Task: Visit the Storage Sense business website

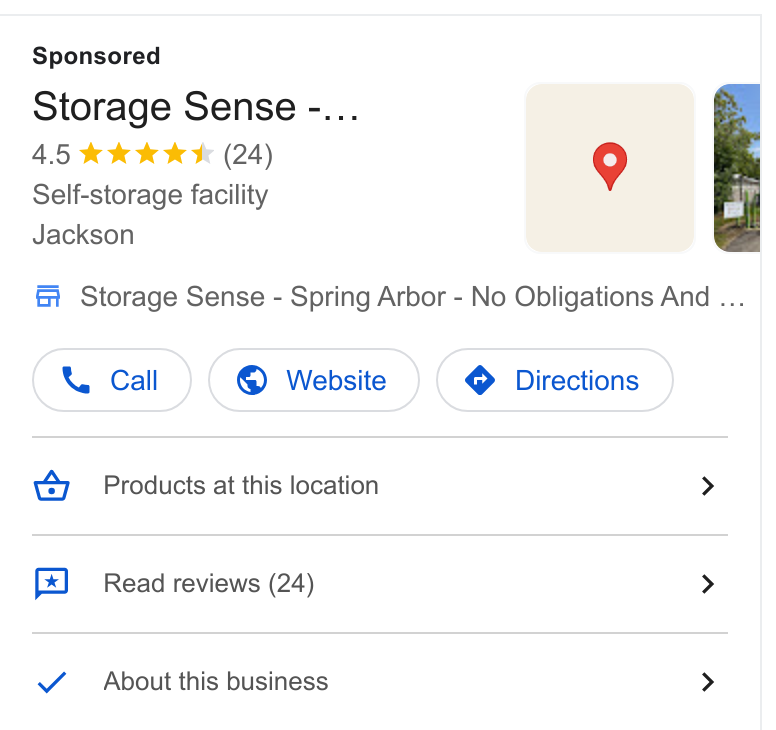Action: coord(314,380)
